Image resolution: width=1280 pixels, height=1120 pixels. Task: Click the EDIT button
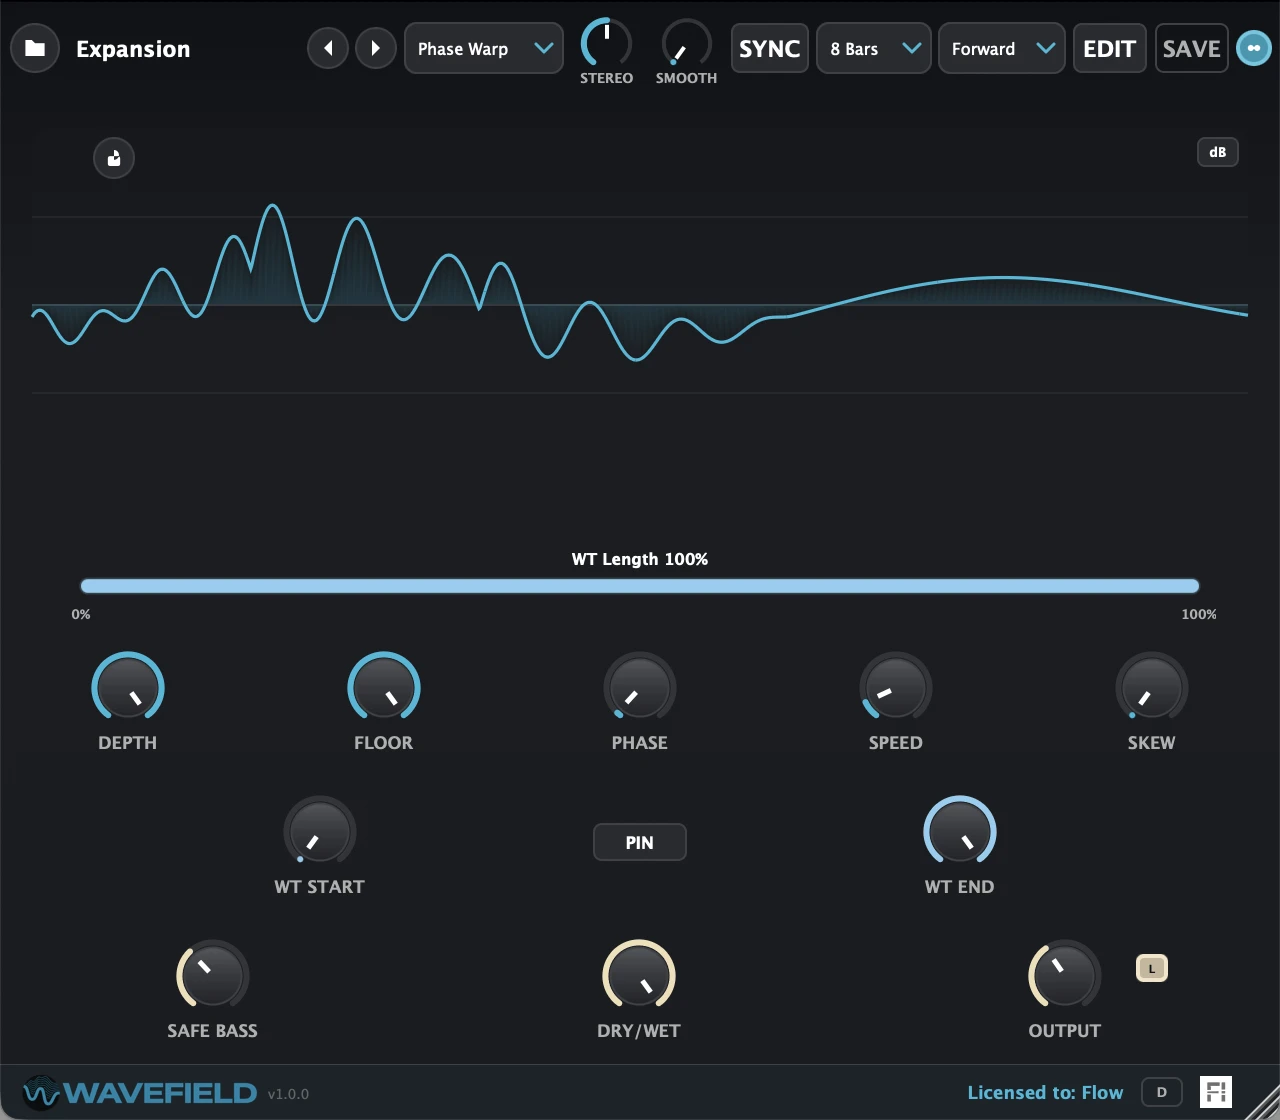pos(1109,48)
